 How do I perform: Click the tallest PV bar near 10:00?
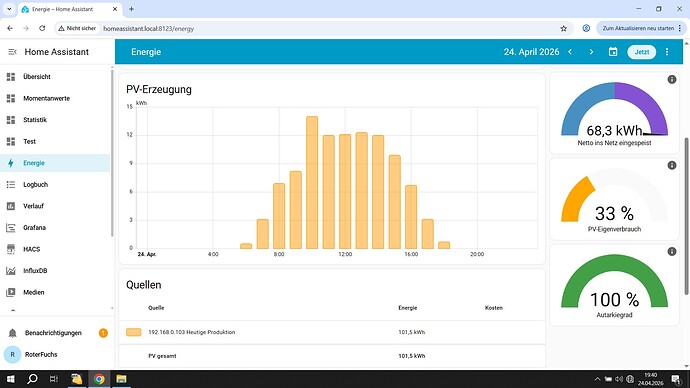click(312, 183)
